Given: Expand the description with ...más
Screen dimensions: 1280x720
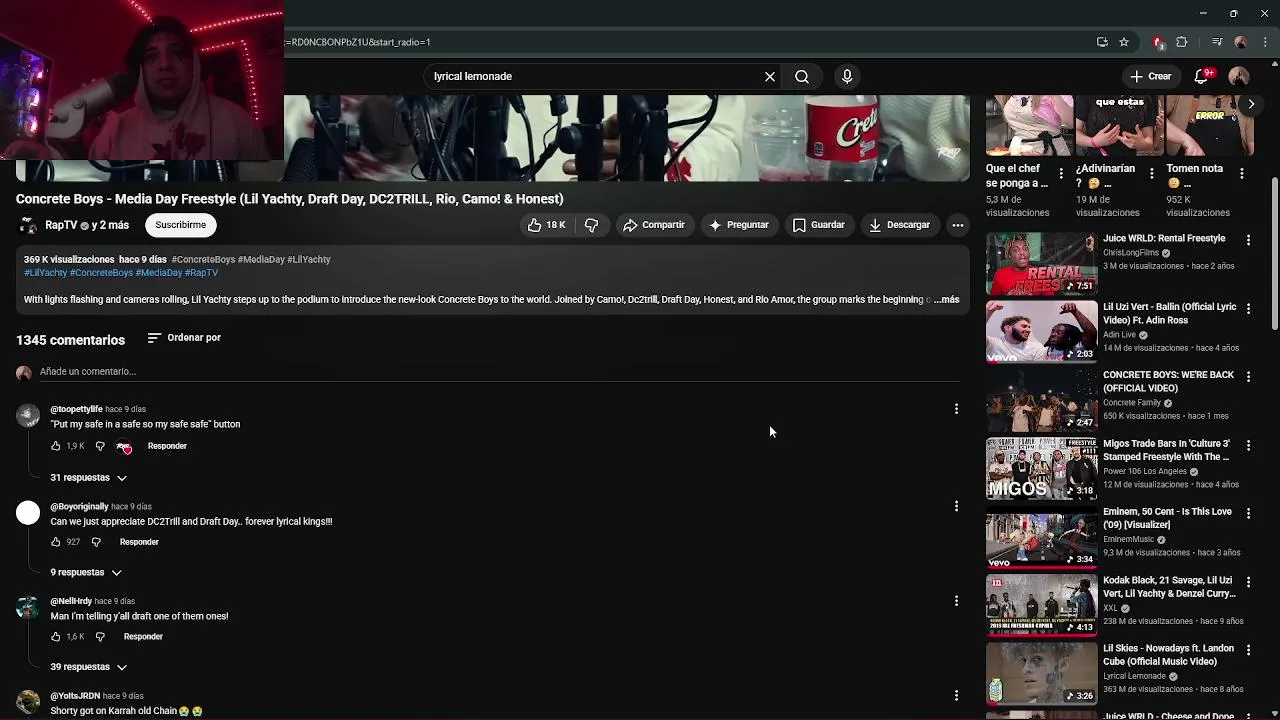Looking at the screenshot, I should (946, 299).
